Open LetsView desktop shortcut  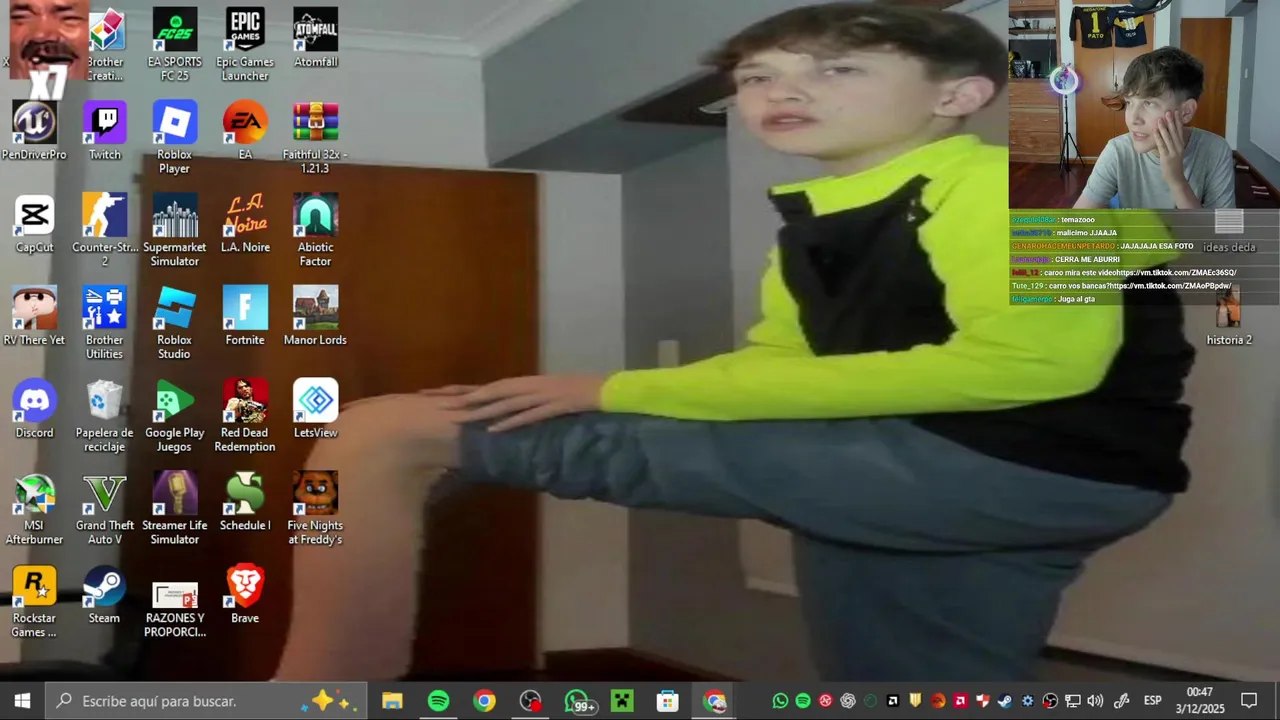pyautogui.click(x=315, y=410)
